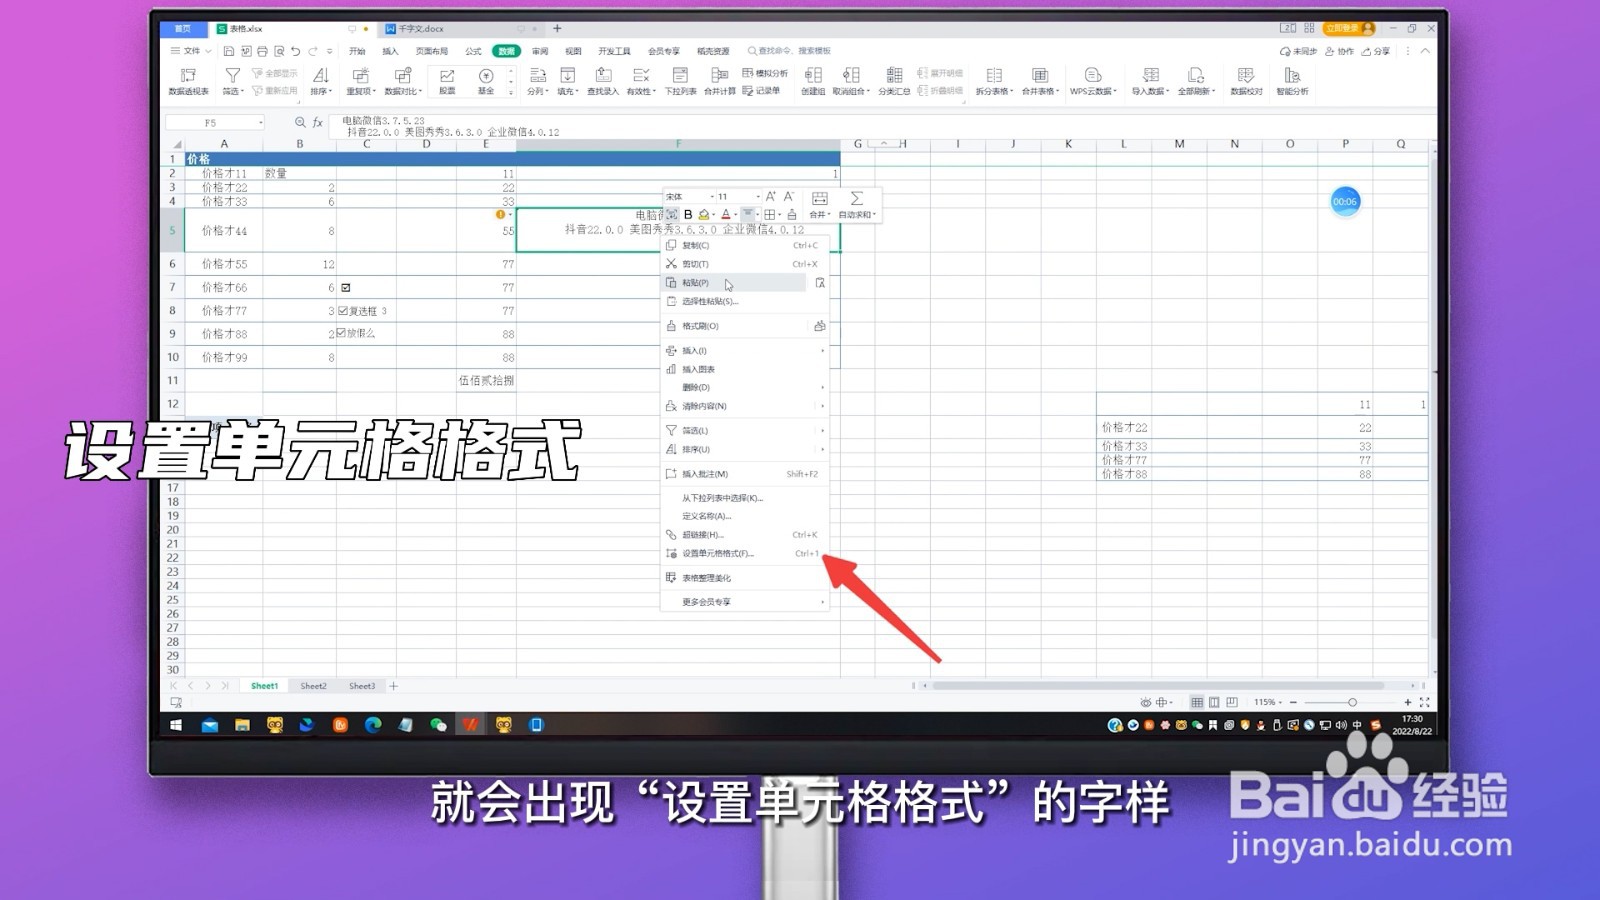Click the 记录单 record form button
1600x900 pixels.
[762, 91]
